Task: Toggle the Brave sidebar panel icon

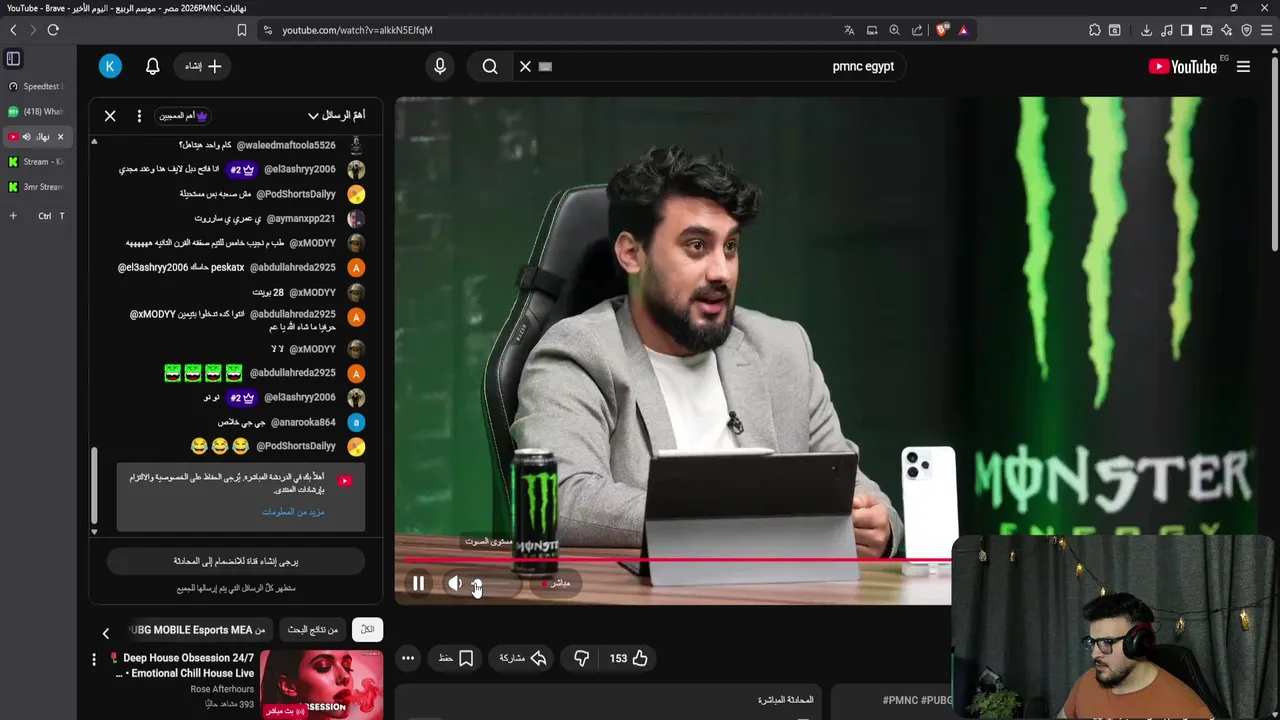Action: tap(1187, 30)
